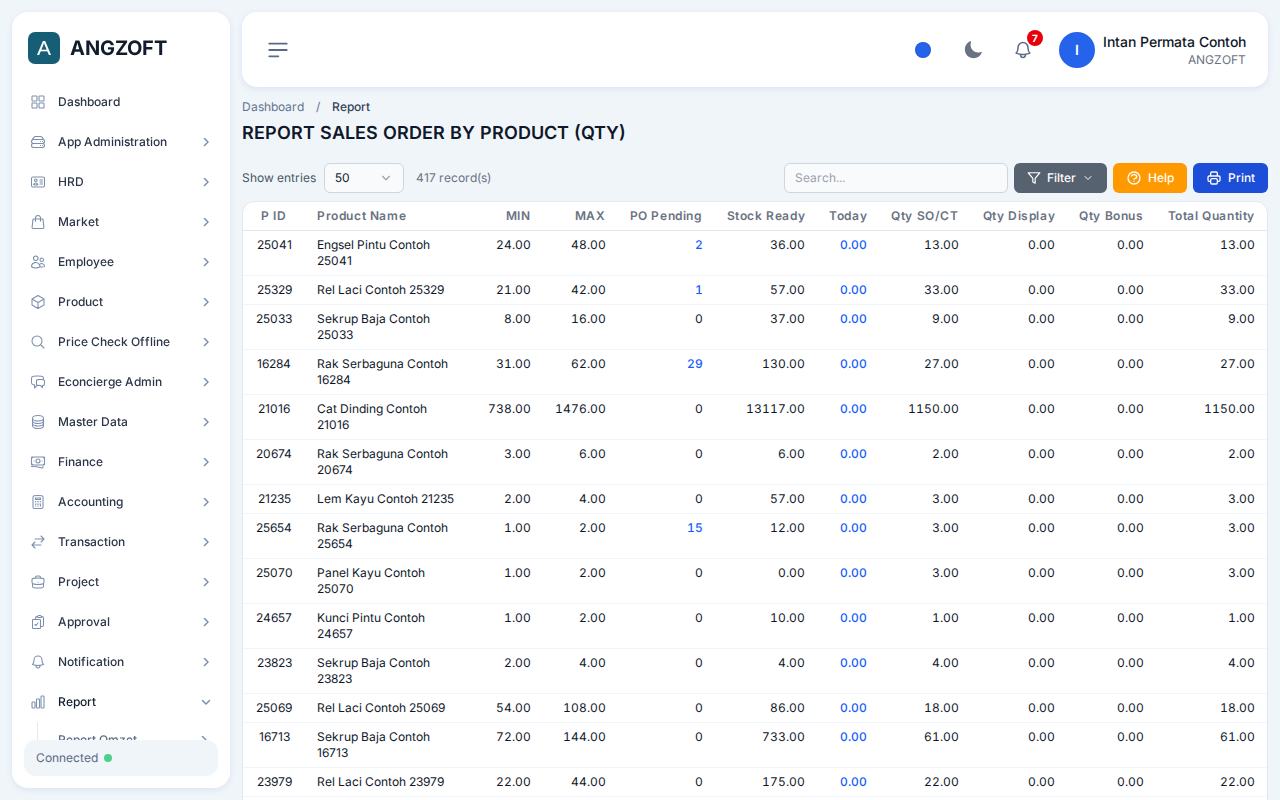This screenshot has height=800, width=1280.
Task: Open the Notification menu item
Action: click(x=121, y=662)
